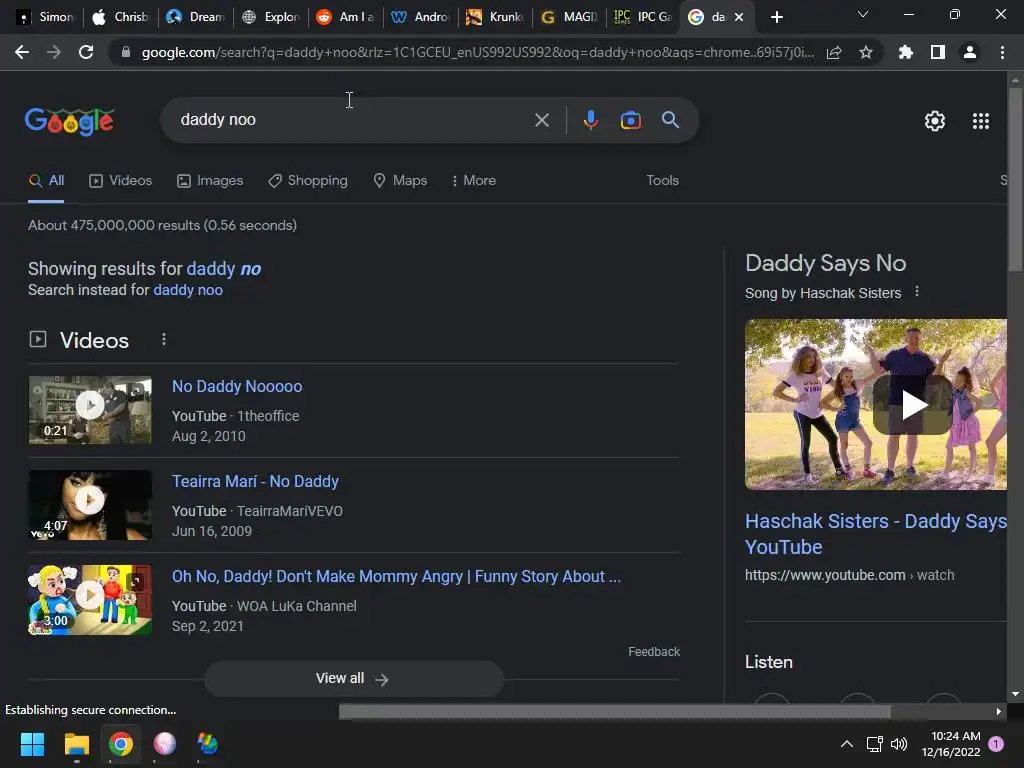The width and height of the screenshot is (1024, 768).
Task: Click the vertical scrollbar down arrow
Action: (1015, 694)
